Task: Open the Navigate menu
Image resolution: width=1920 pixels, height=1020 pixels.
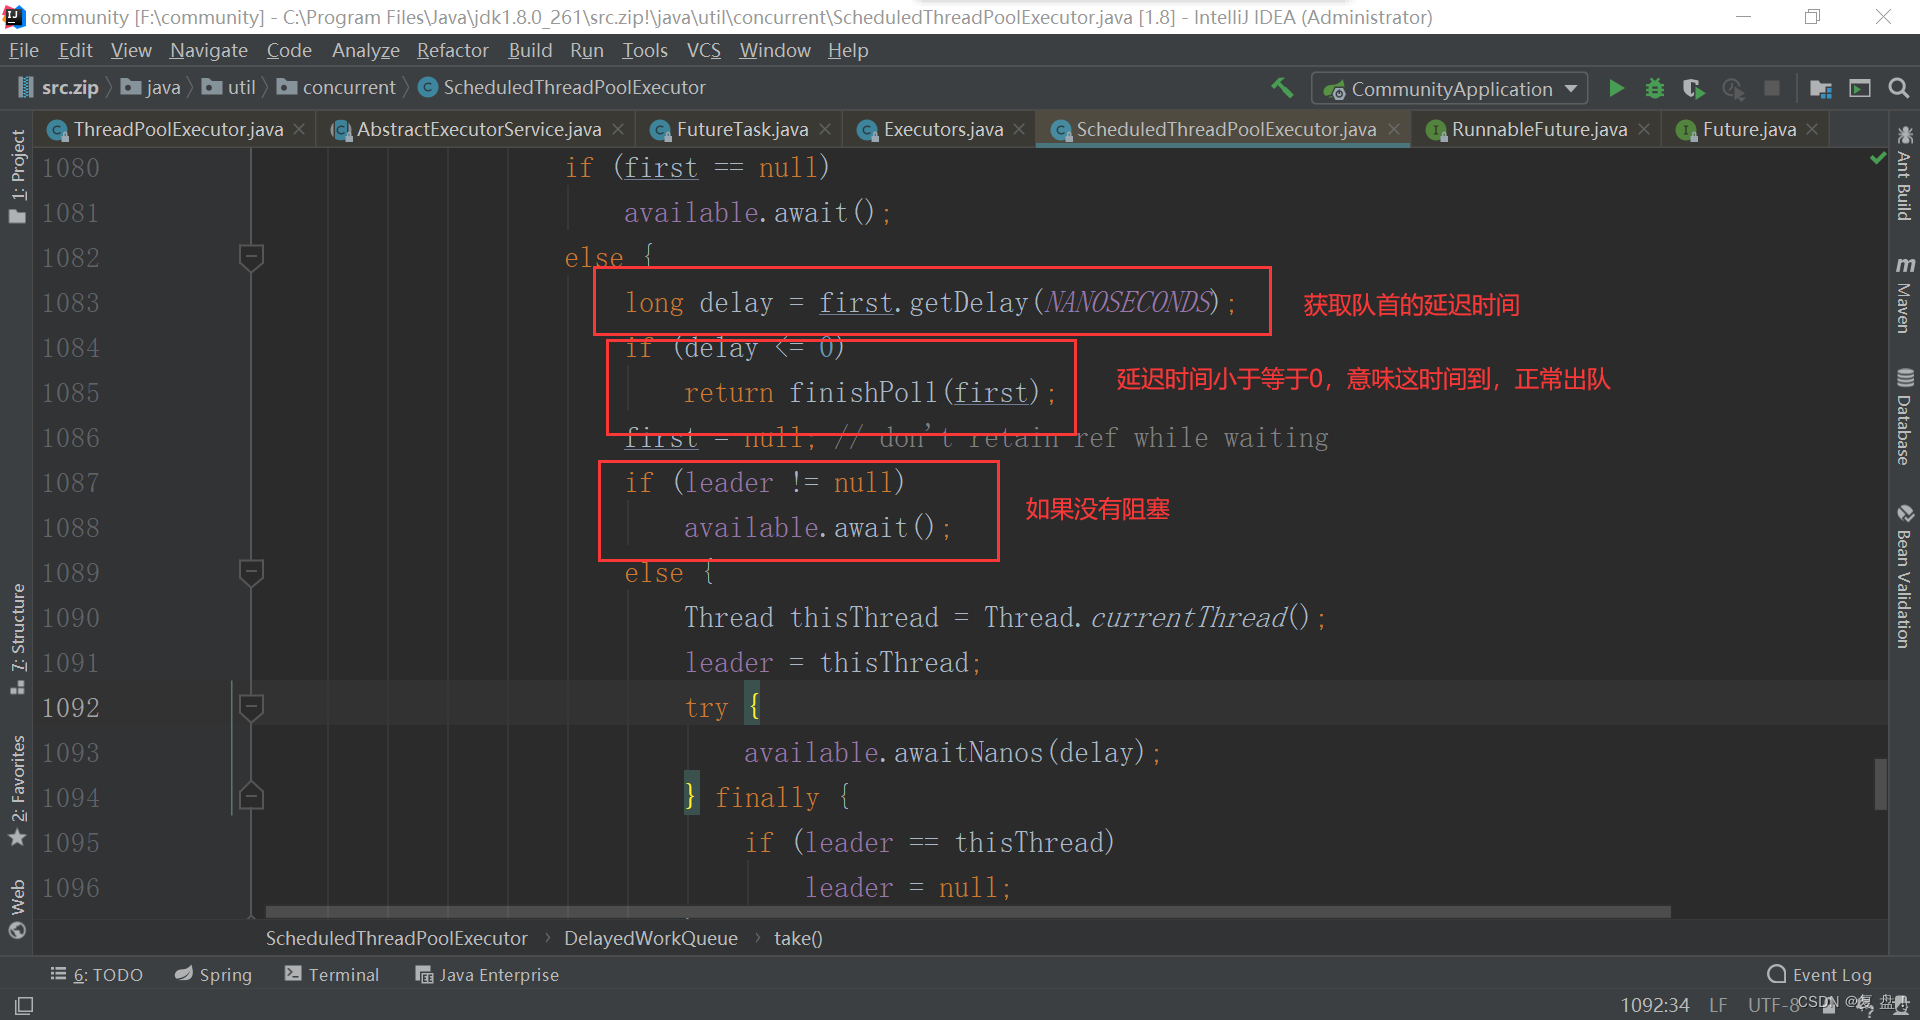Action: click(209, 50)
